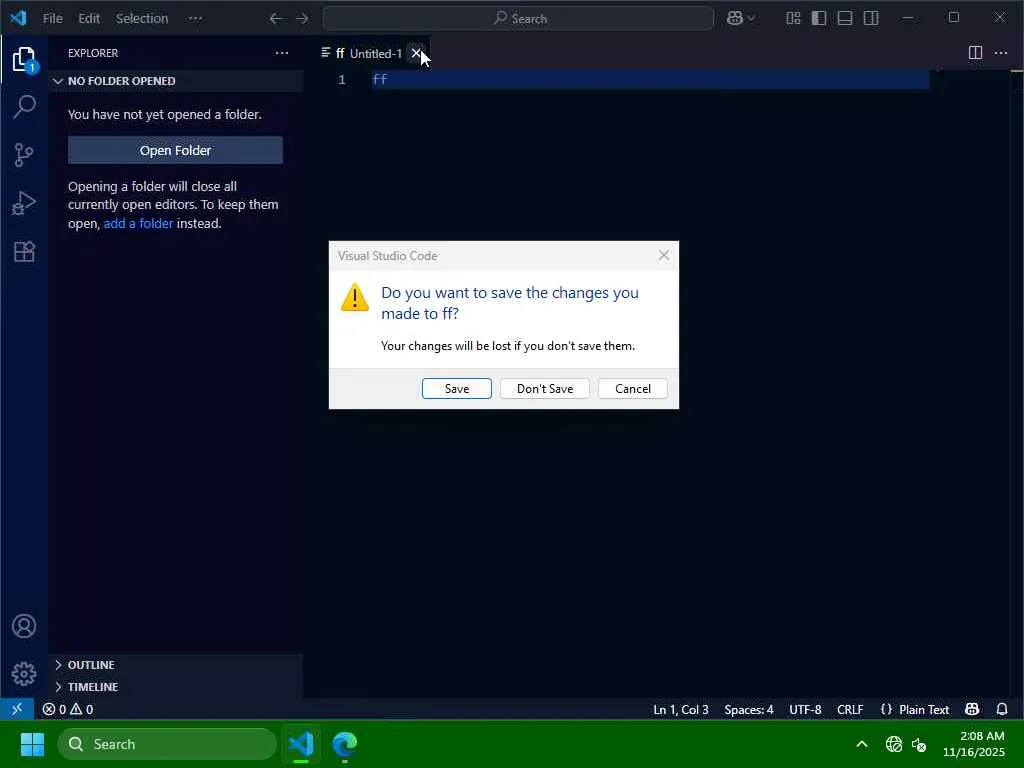Click the VS Code taskbar icon
This screenshot has height=768, width=1024.
tap(301, 744)
